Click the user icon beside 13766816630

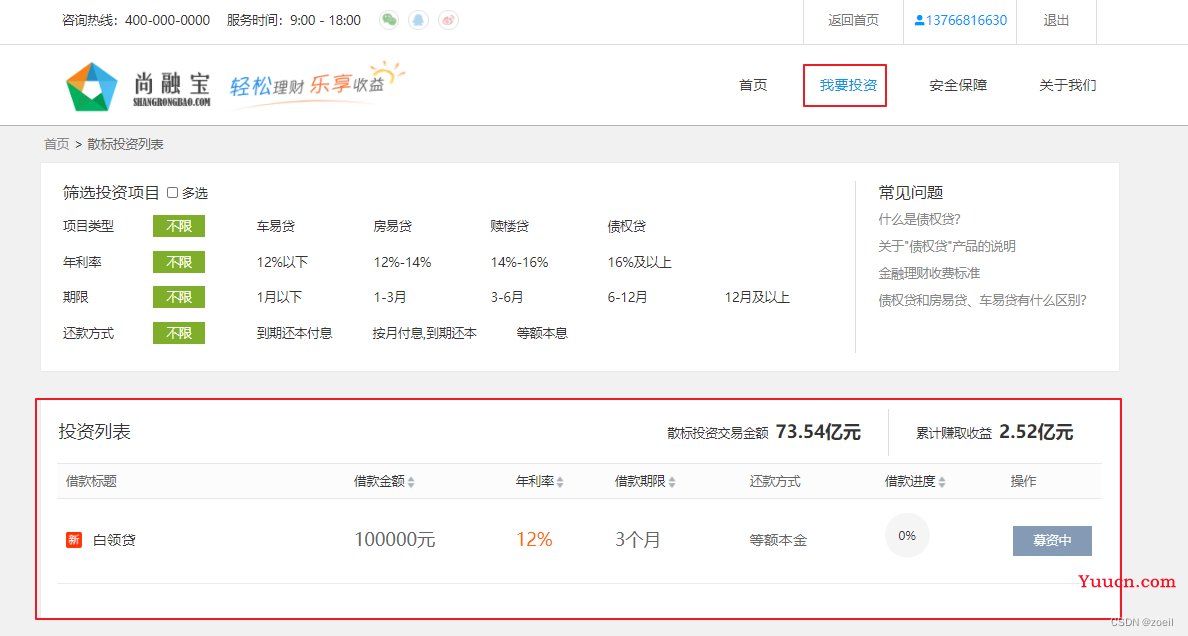tap(919, 20)
